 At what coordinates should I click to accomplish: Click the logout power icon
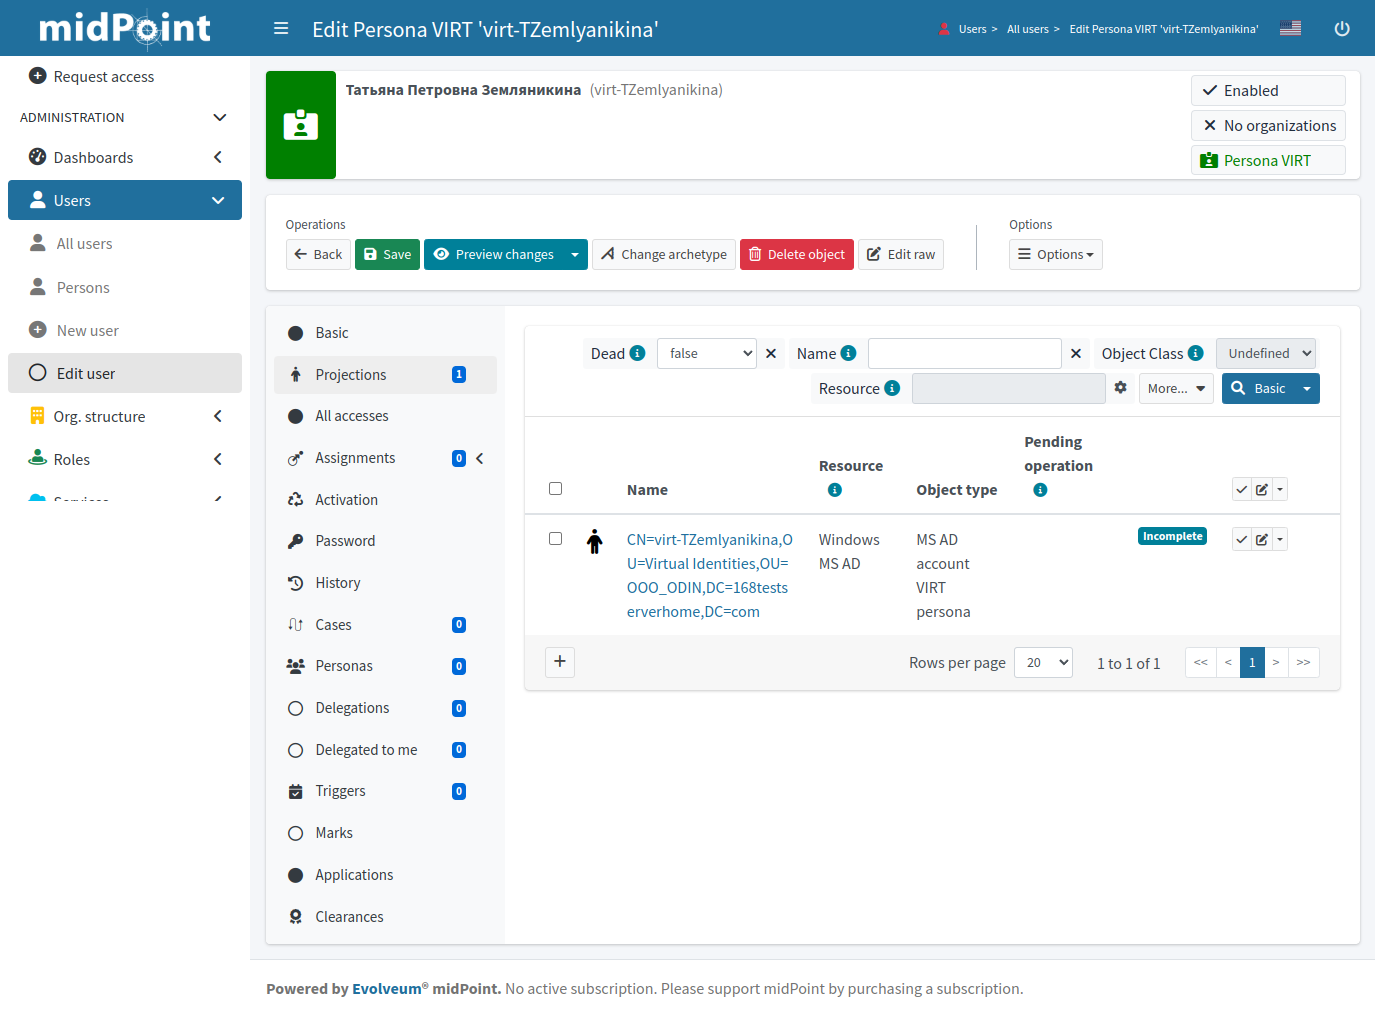tap(1342, 29)
